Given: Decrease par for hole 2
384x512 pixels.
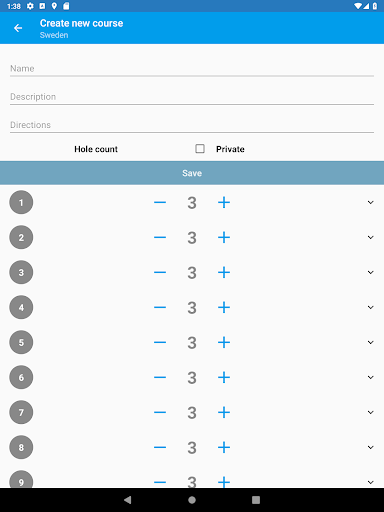Looking at the screenshot, I should click(160, 237).
